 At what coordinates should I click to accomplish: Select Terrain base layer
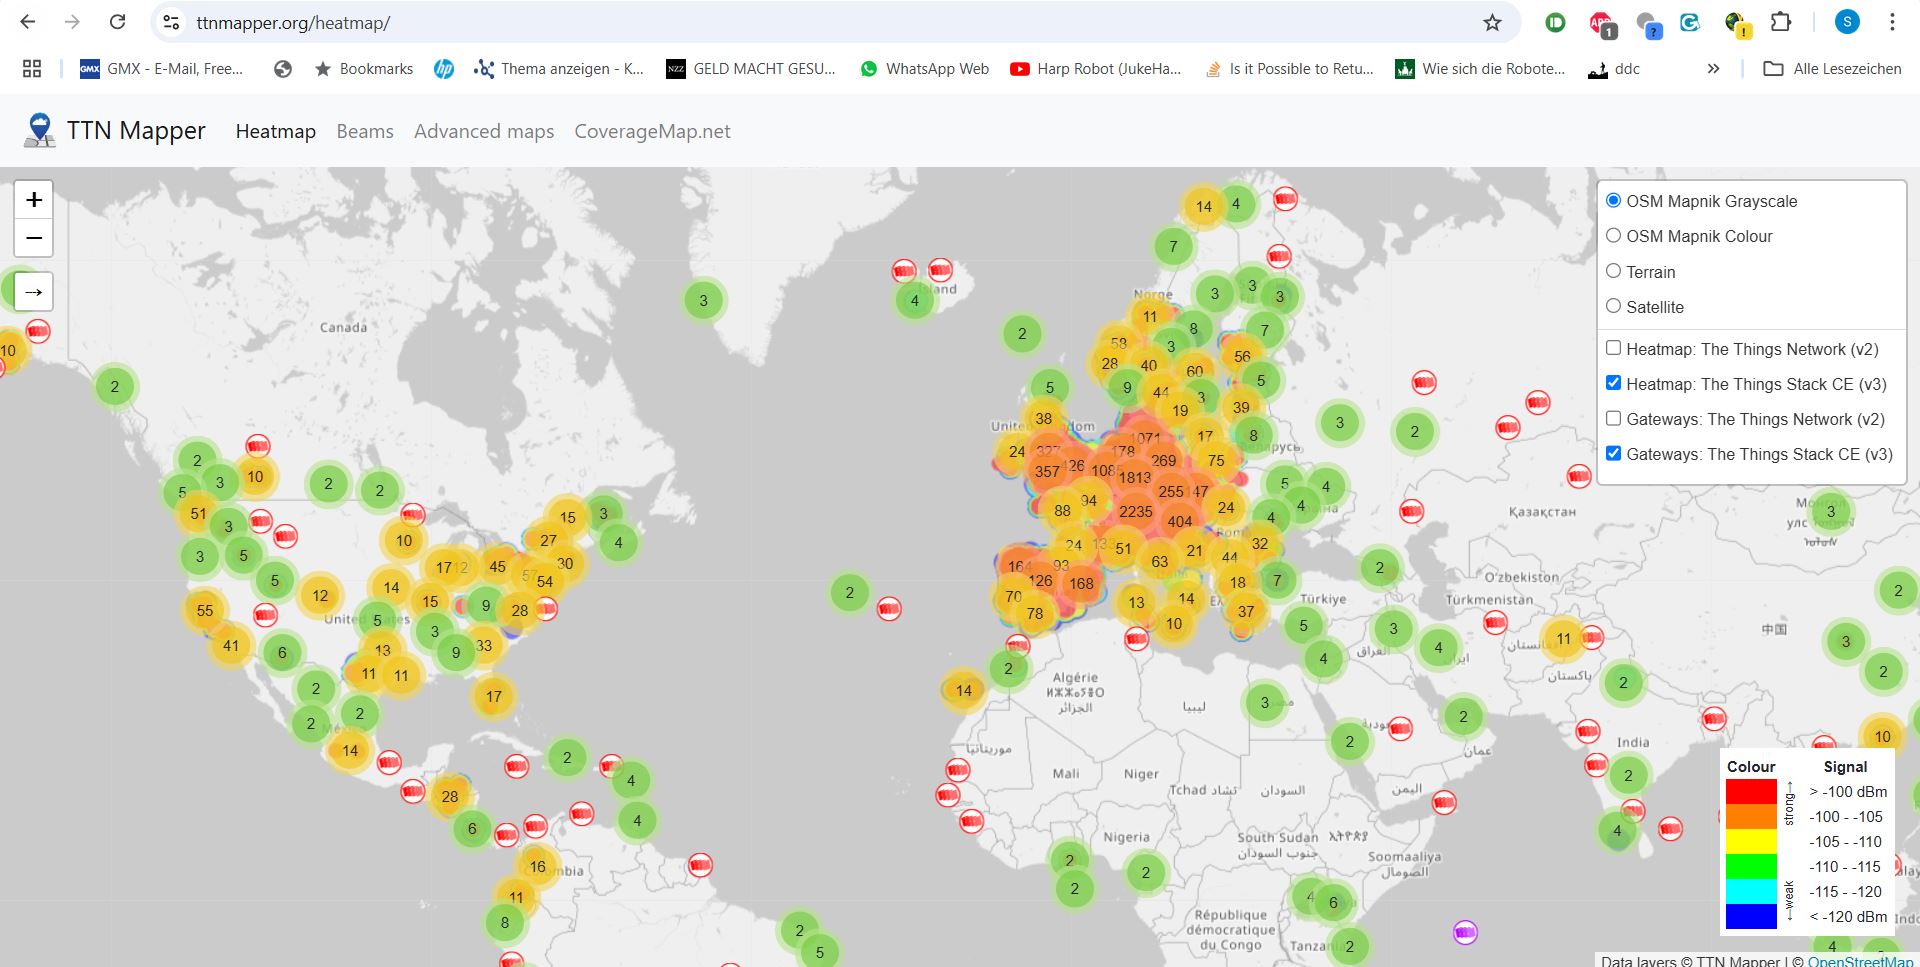pyautogui.click(x=1613, y=271)
